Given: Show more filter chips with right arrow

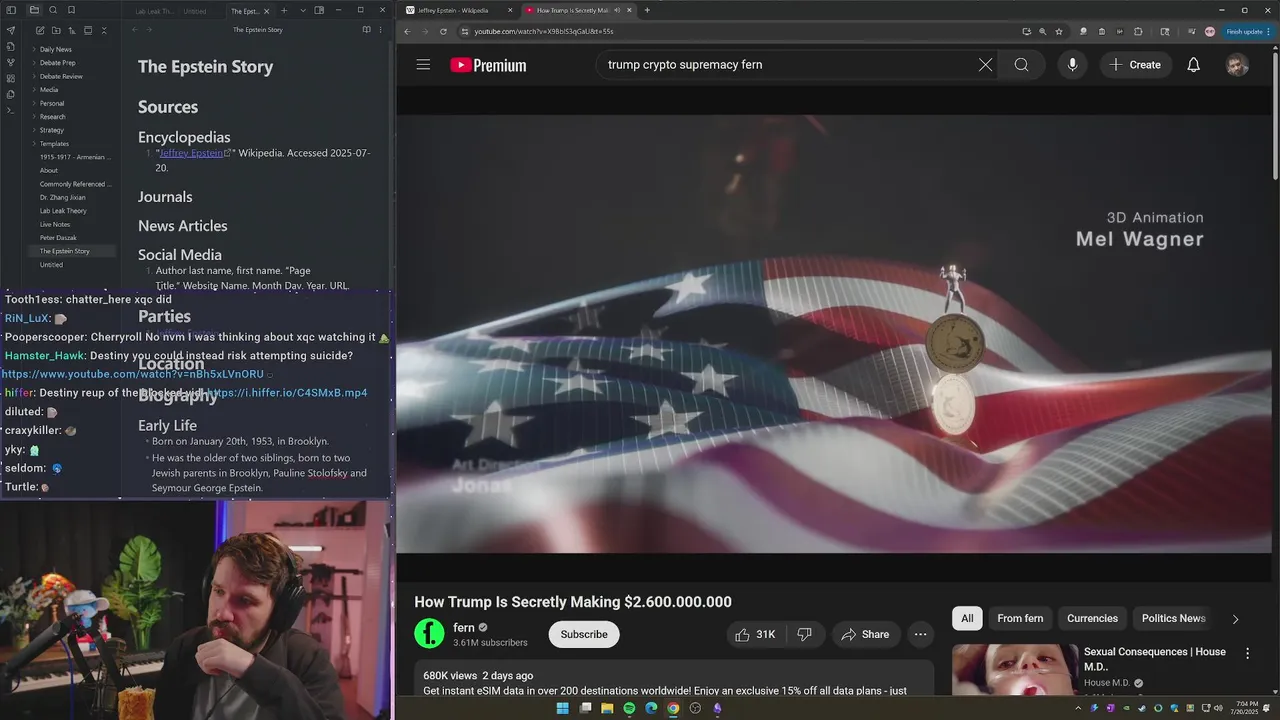Looking at the screenshot, I should [x=1235, y=619].
